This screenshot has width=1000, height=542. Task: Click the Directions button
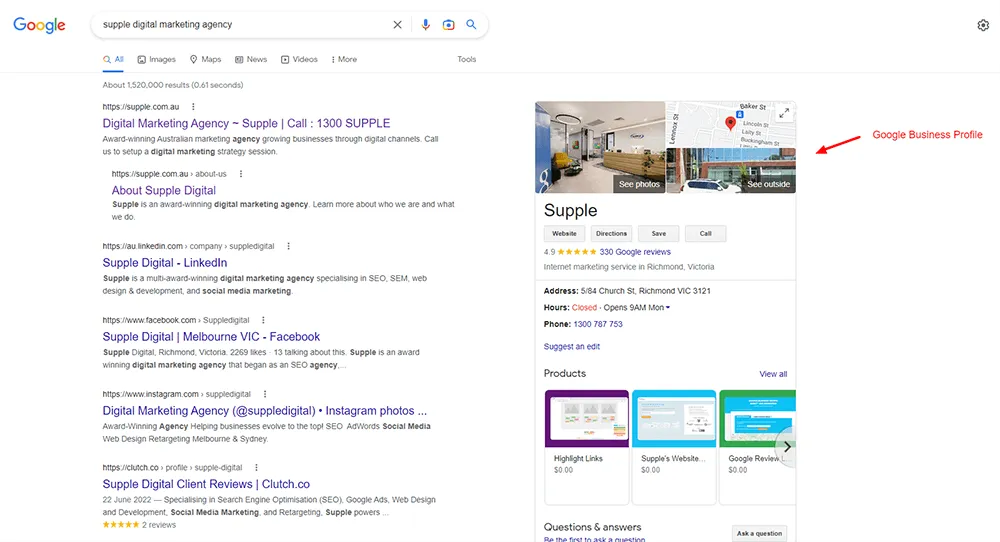tap(612, 233)
